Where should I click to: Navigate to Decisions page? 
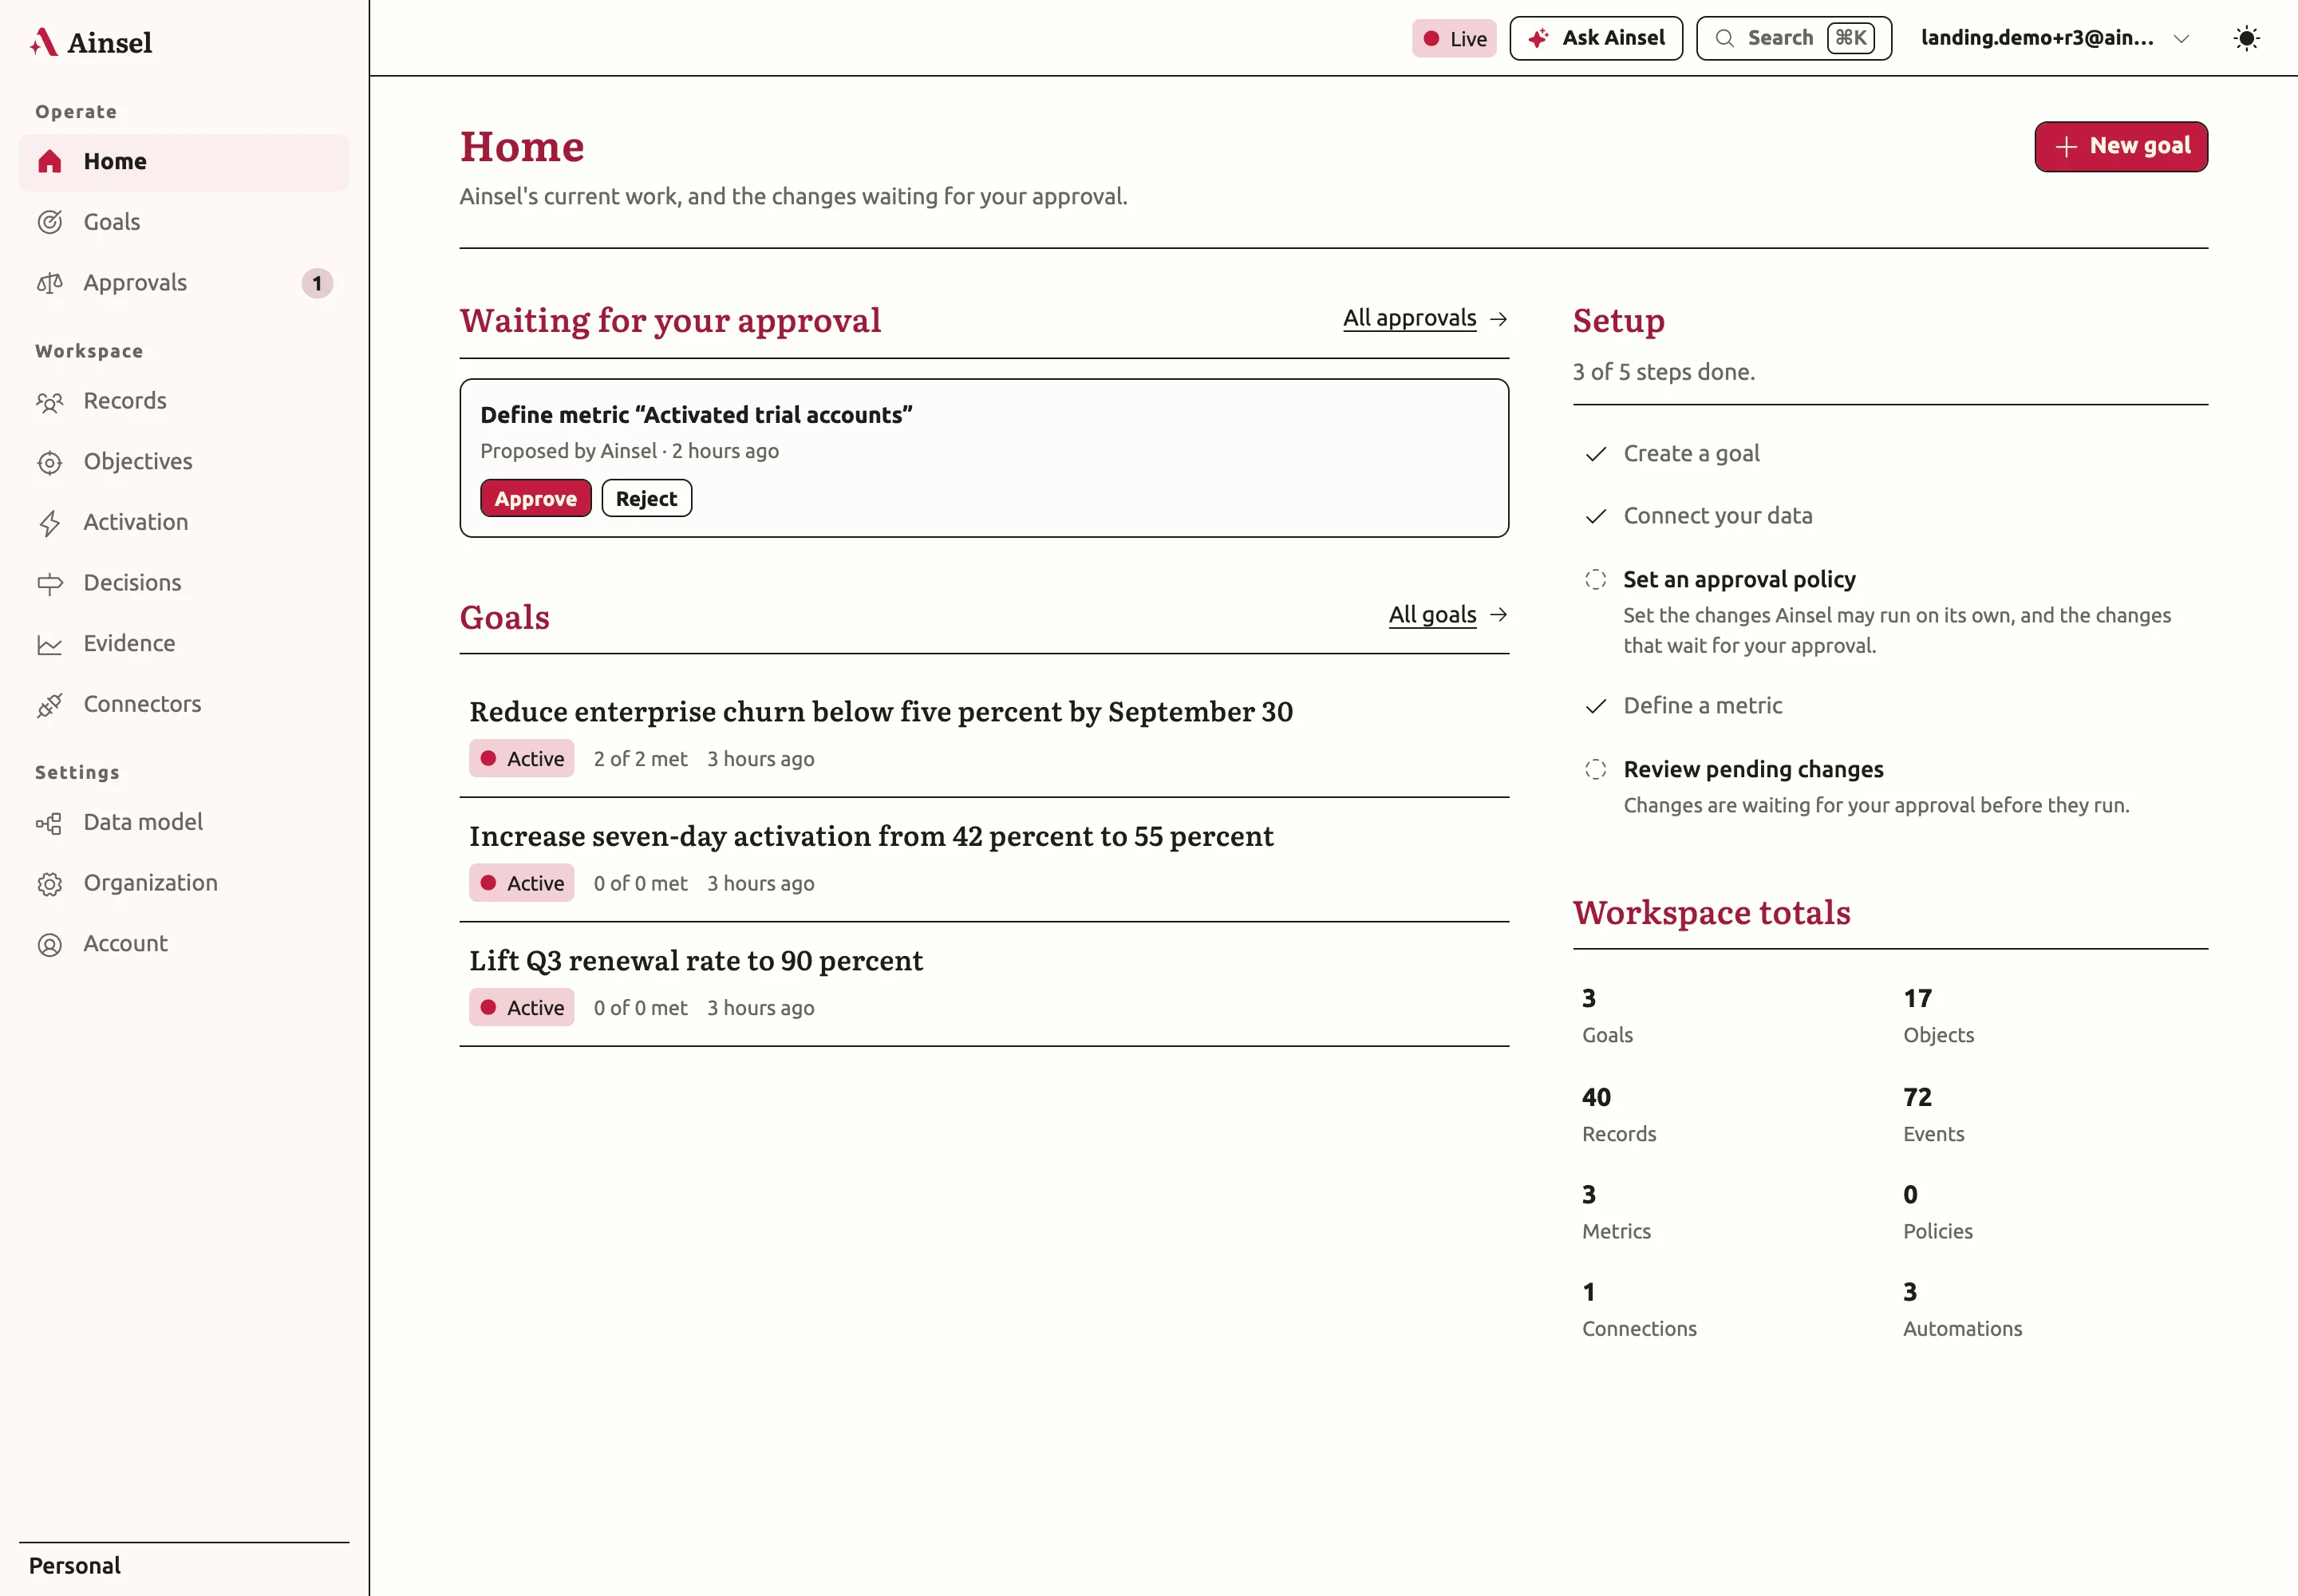pos(184,583)
